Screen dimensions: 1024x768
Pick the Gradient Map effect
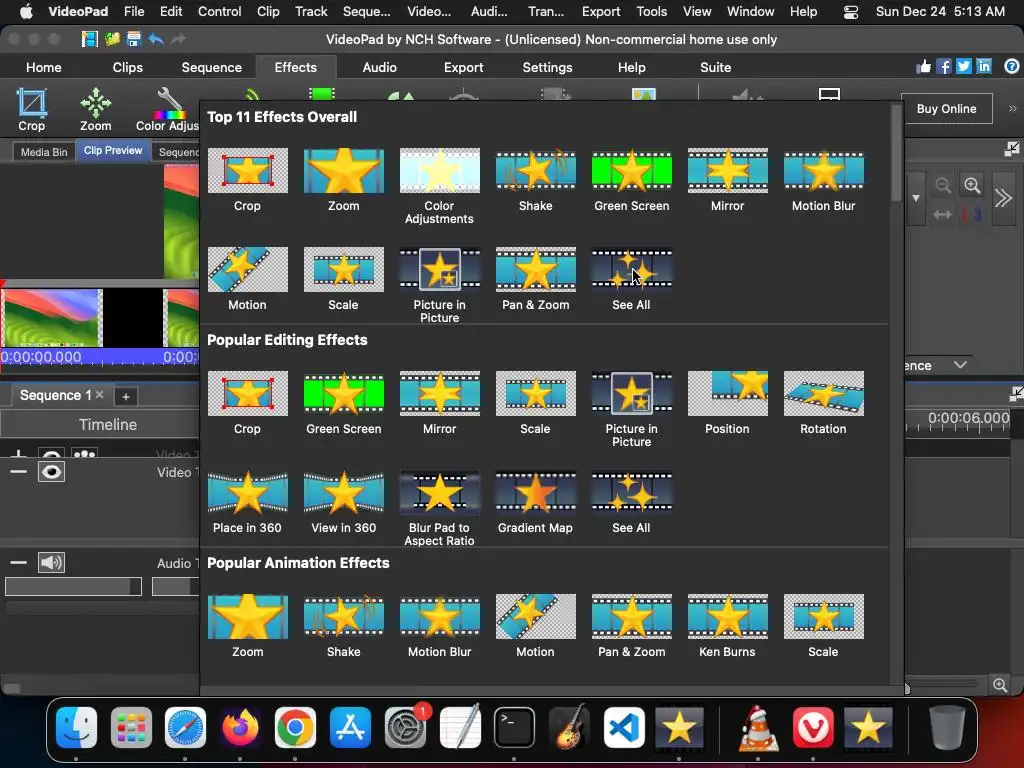pos(536,502)
